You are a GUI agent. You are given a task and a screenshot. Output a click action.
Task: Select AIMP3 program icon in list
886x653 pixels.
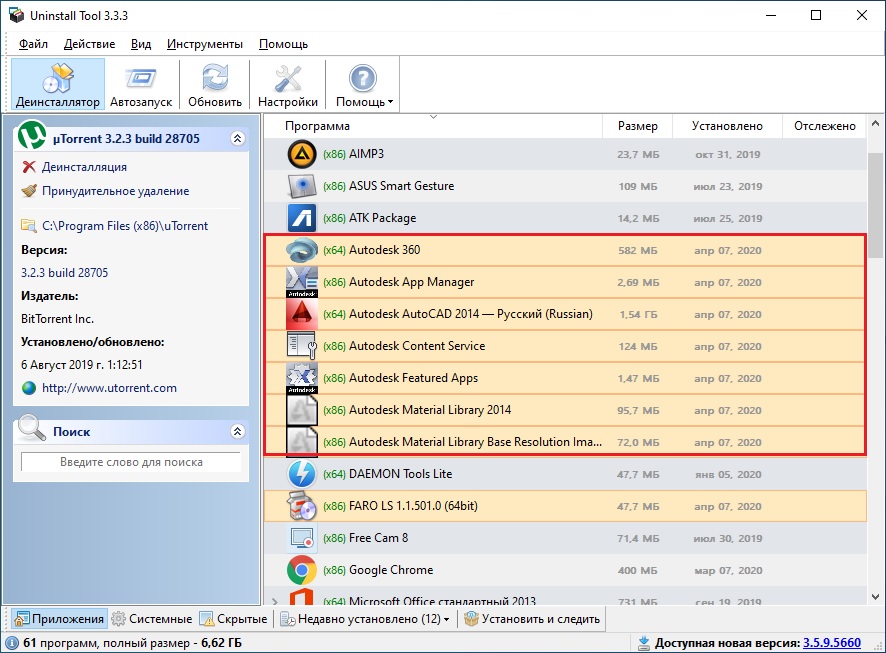point(301,154)
